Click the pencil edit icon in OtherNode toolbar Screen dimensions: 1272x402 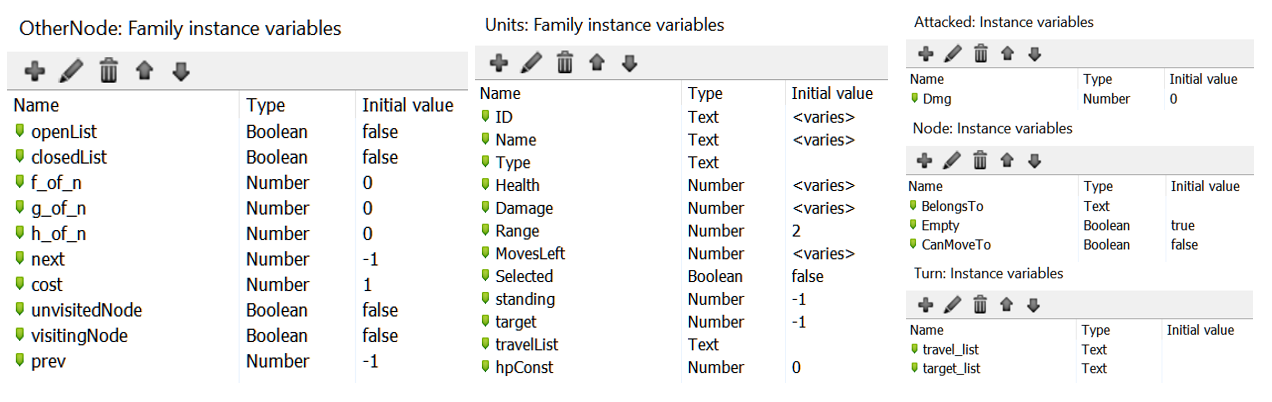(70, 71)
